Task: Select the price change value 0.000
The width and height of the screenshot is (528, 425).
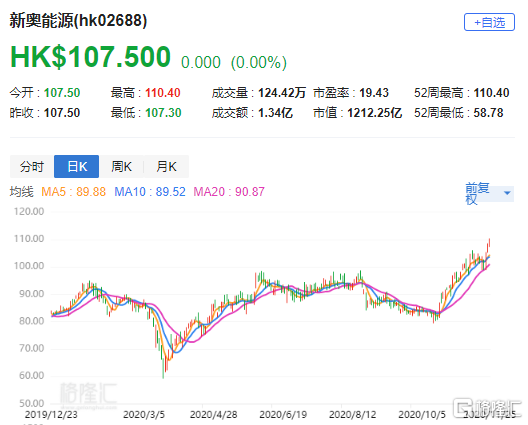Action: pyautogui.click(x=201, y=62)
